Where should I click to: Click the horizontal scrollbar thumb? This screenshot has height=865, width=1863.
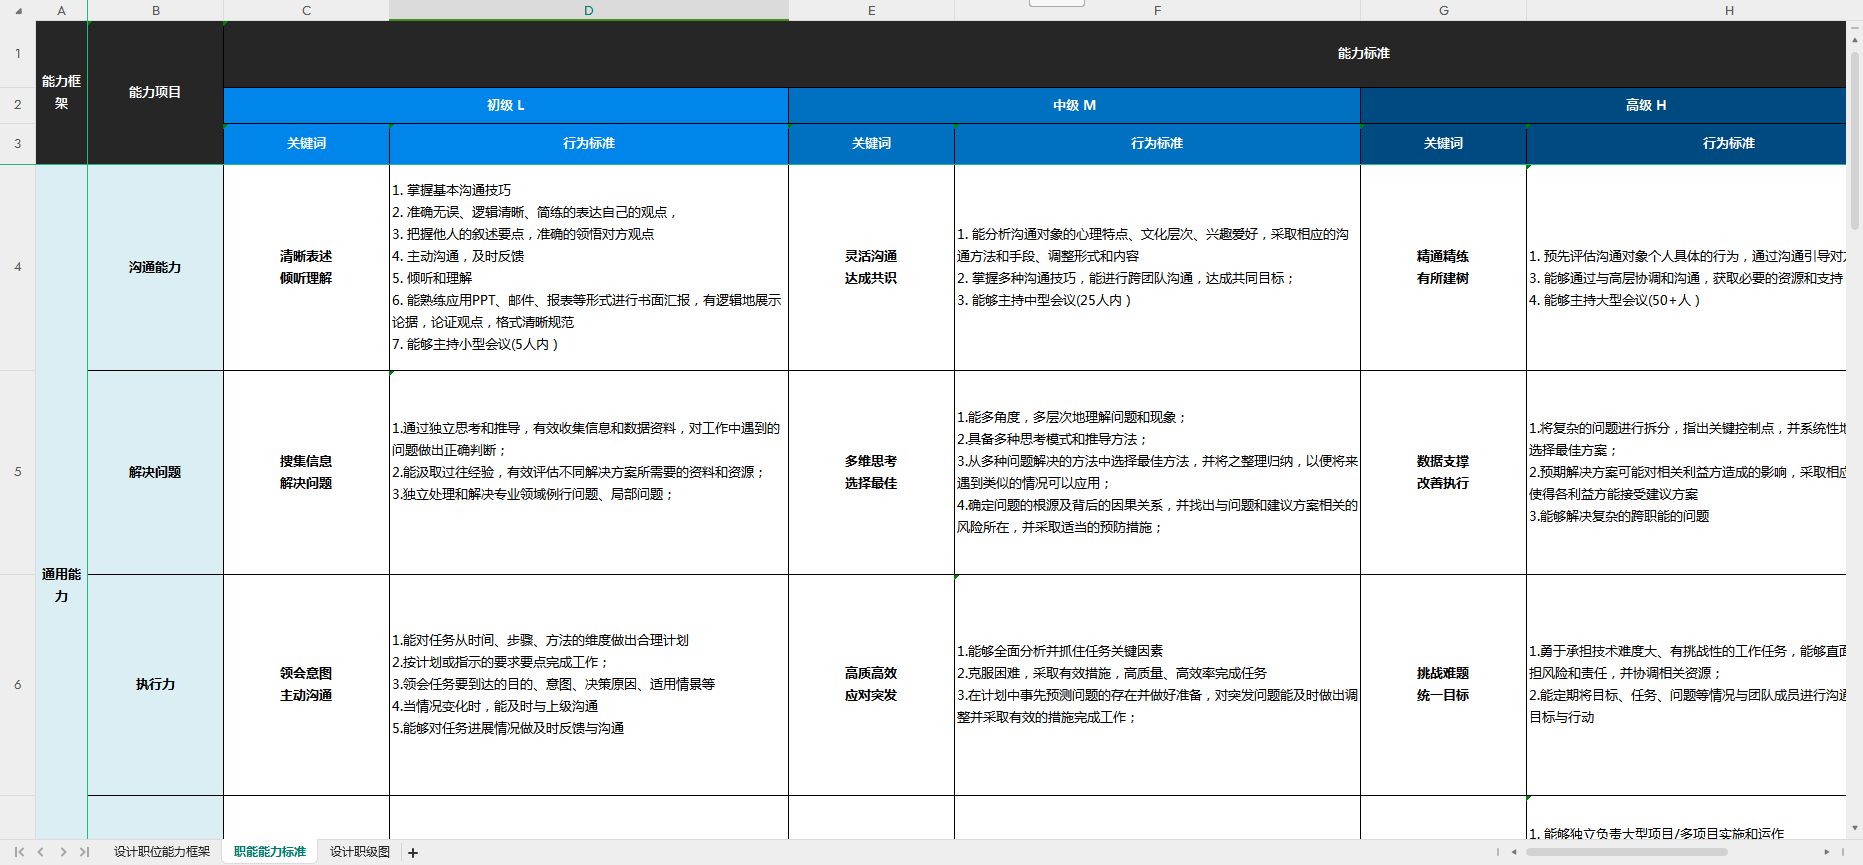tap(1626, 852)
